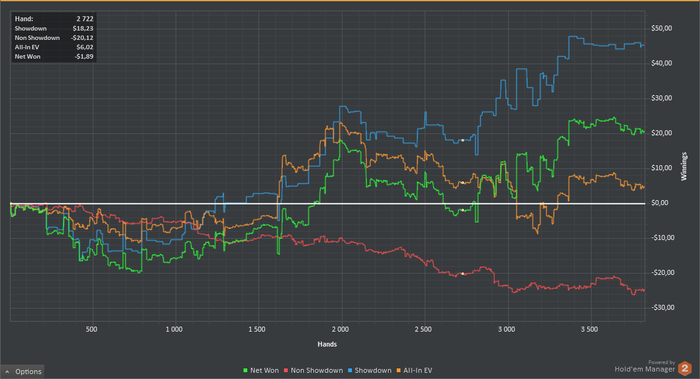
Task: Click the -$30,00 axis label
Action: pyautogui.click(x=662, y=307)
